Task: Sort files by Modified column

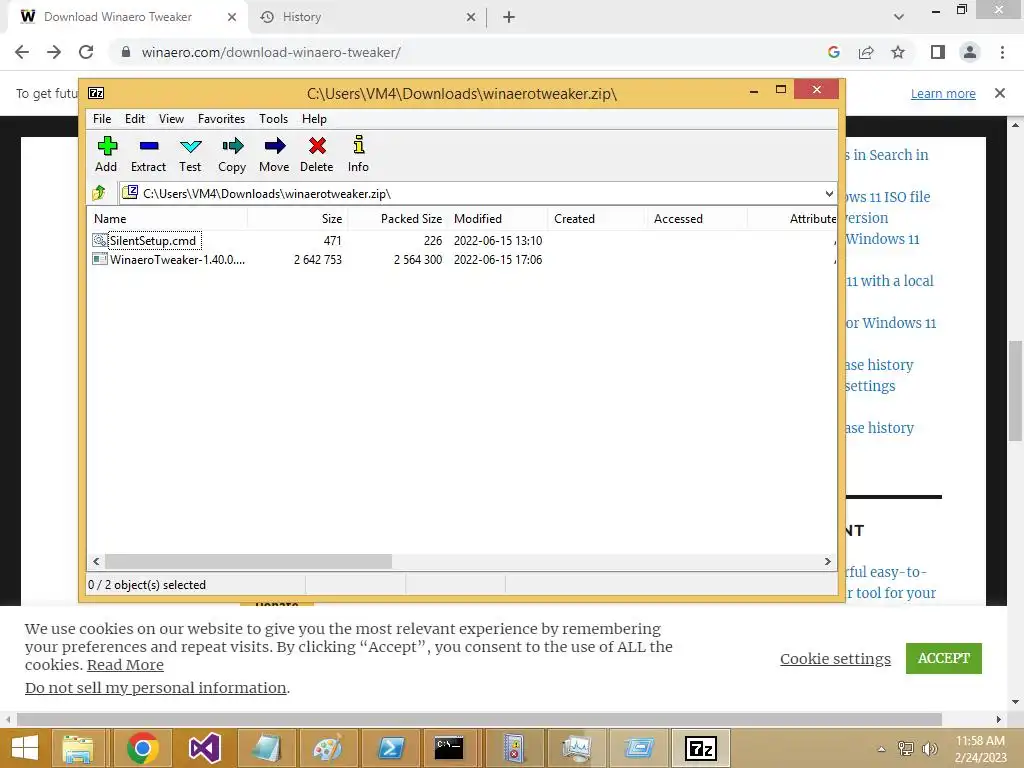Action: [x=498, y=219]
